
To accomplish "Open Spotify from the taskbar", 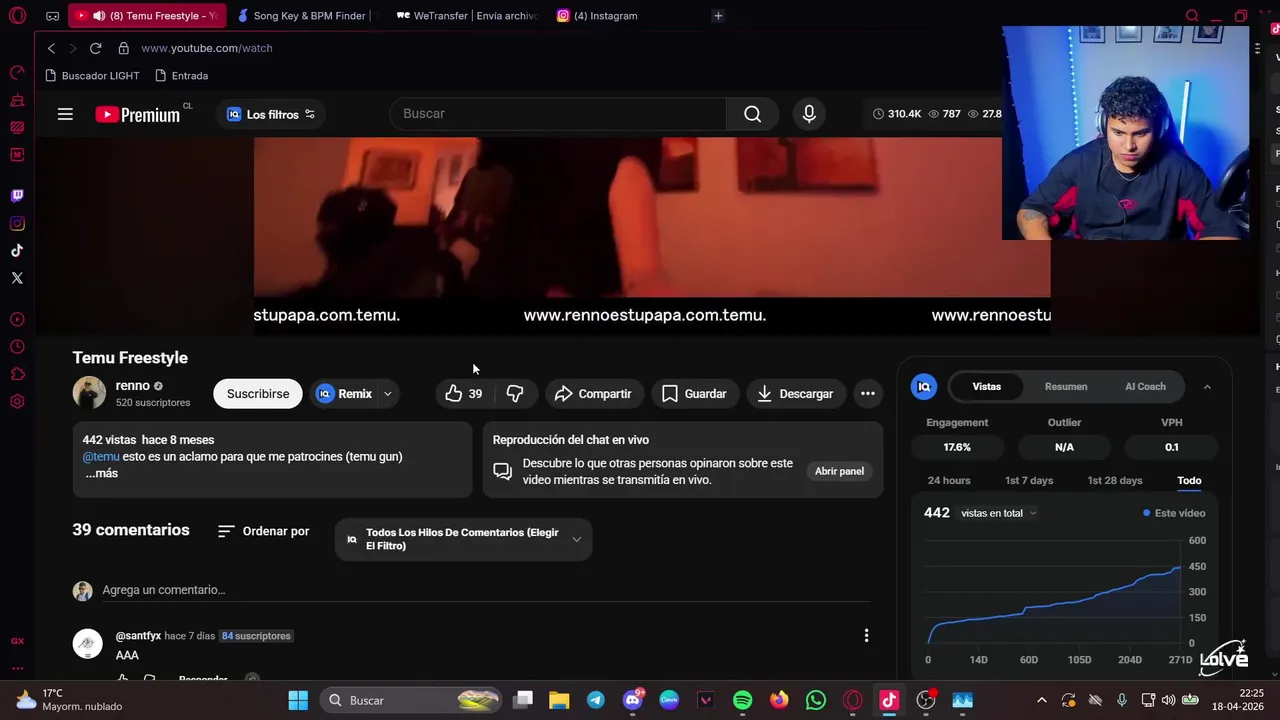I will [742, 700].
